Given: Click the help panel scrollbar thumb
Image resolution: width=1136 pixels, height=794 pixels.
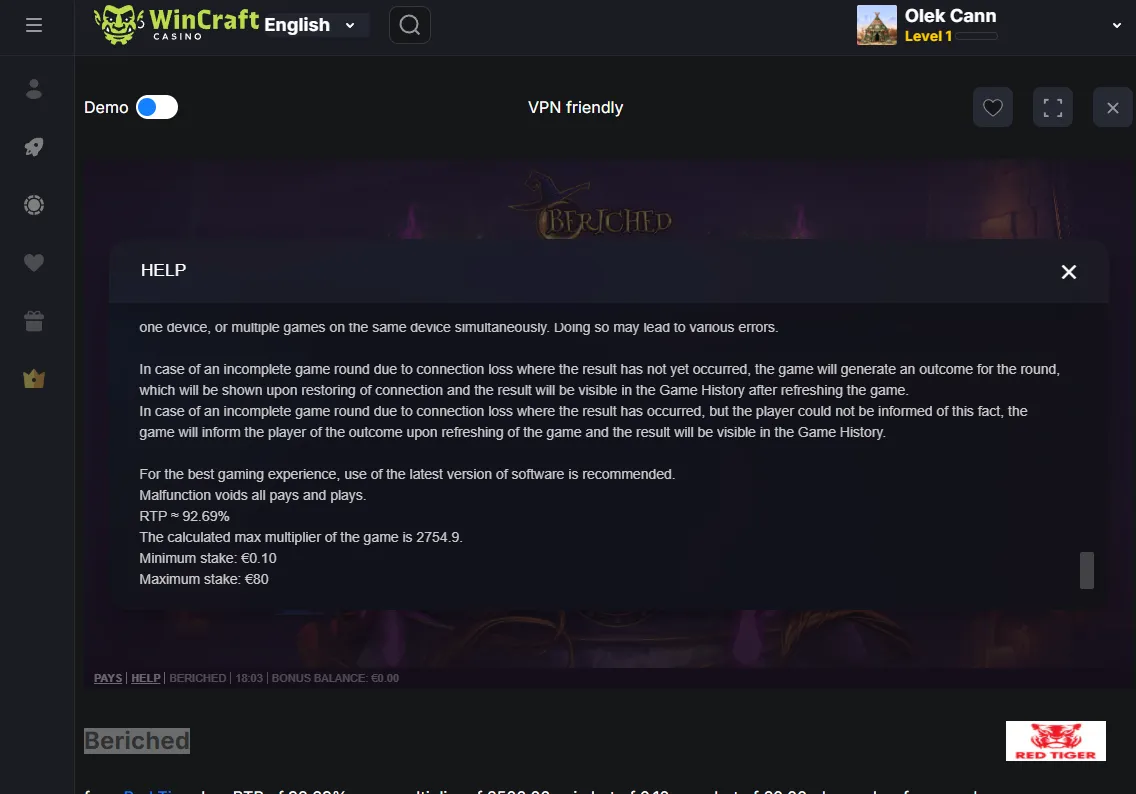Looking at the screenshot, I should 1087,570.
